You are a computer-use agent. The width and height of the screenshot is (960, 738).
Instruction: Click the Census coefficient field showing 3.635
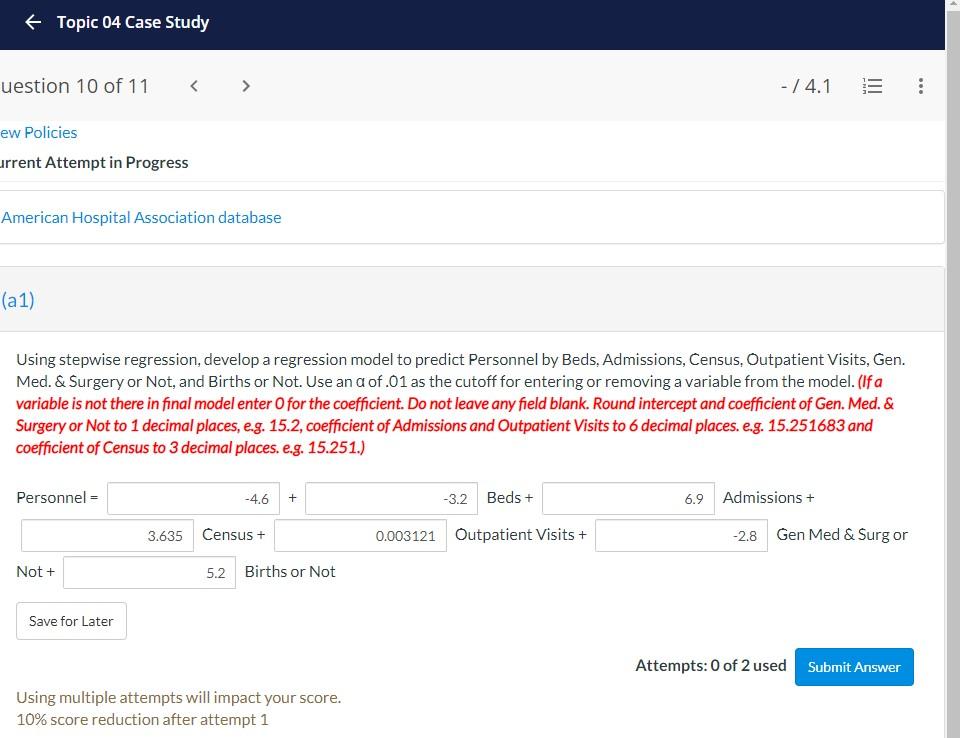pos(107,534)
